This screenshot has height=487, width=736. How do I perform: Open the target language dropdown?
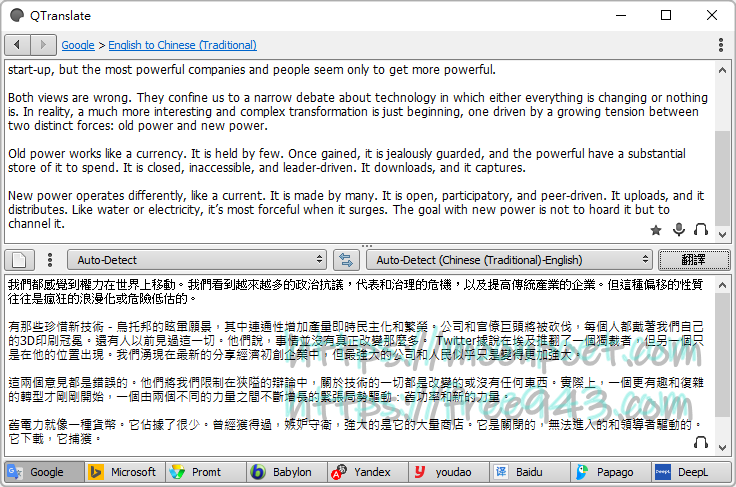tap(509, 260)
